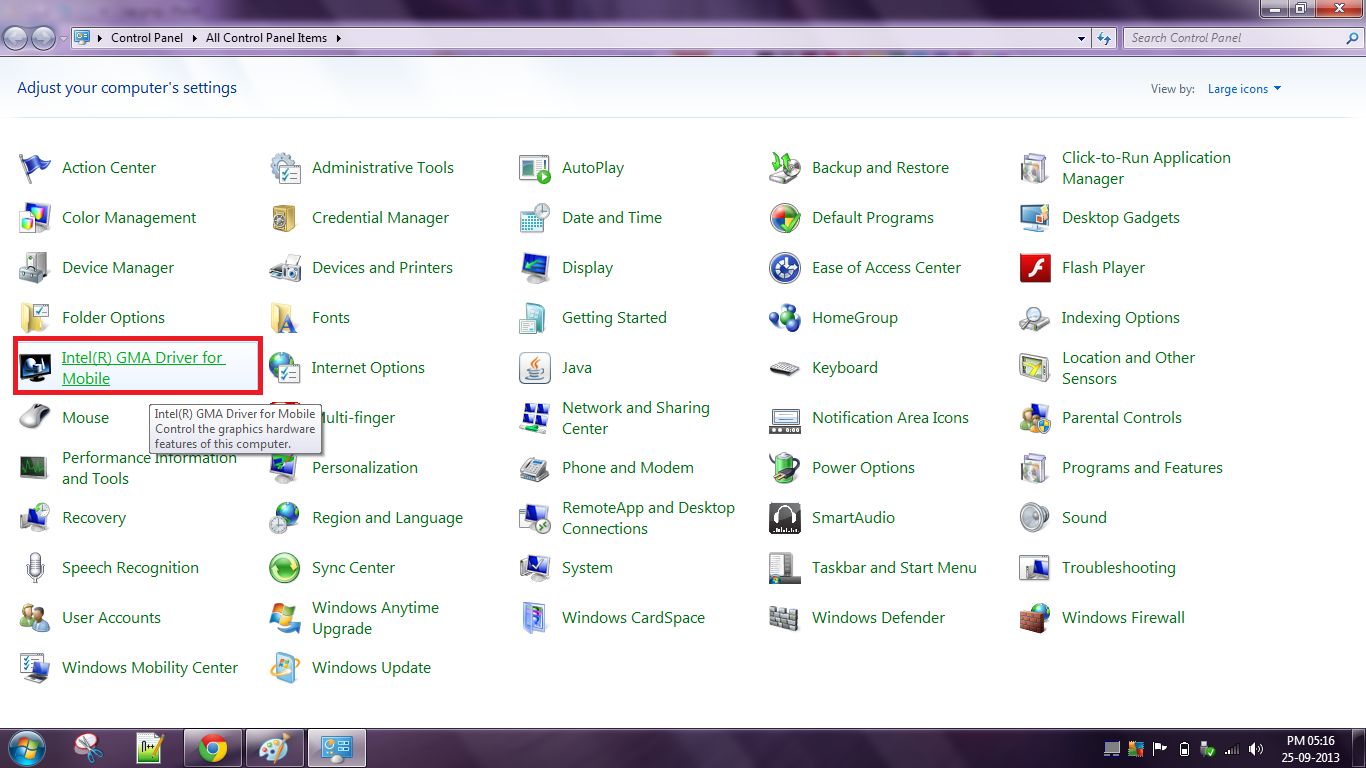Open the Desktop Gadgets link
The image size is (1366, 768).
[1121, 218]
